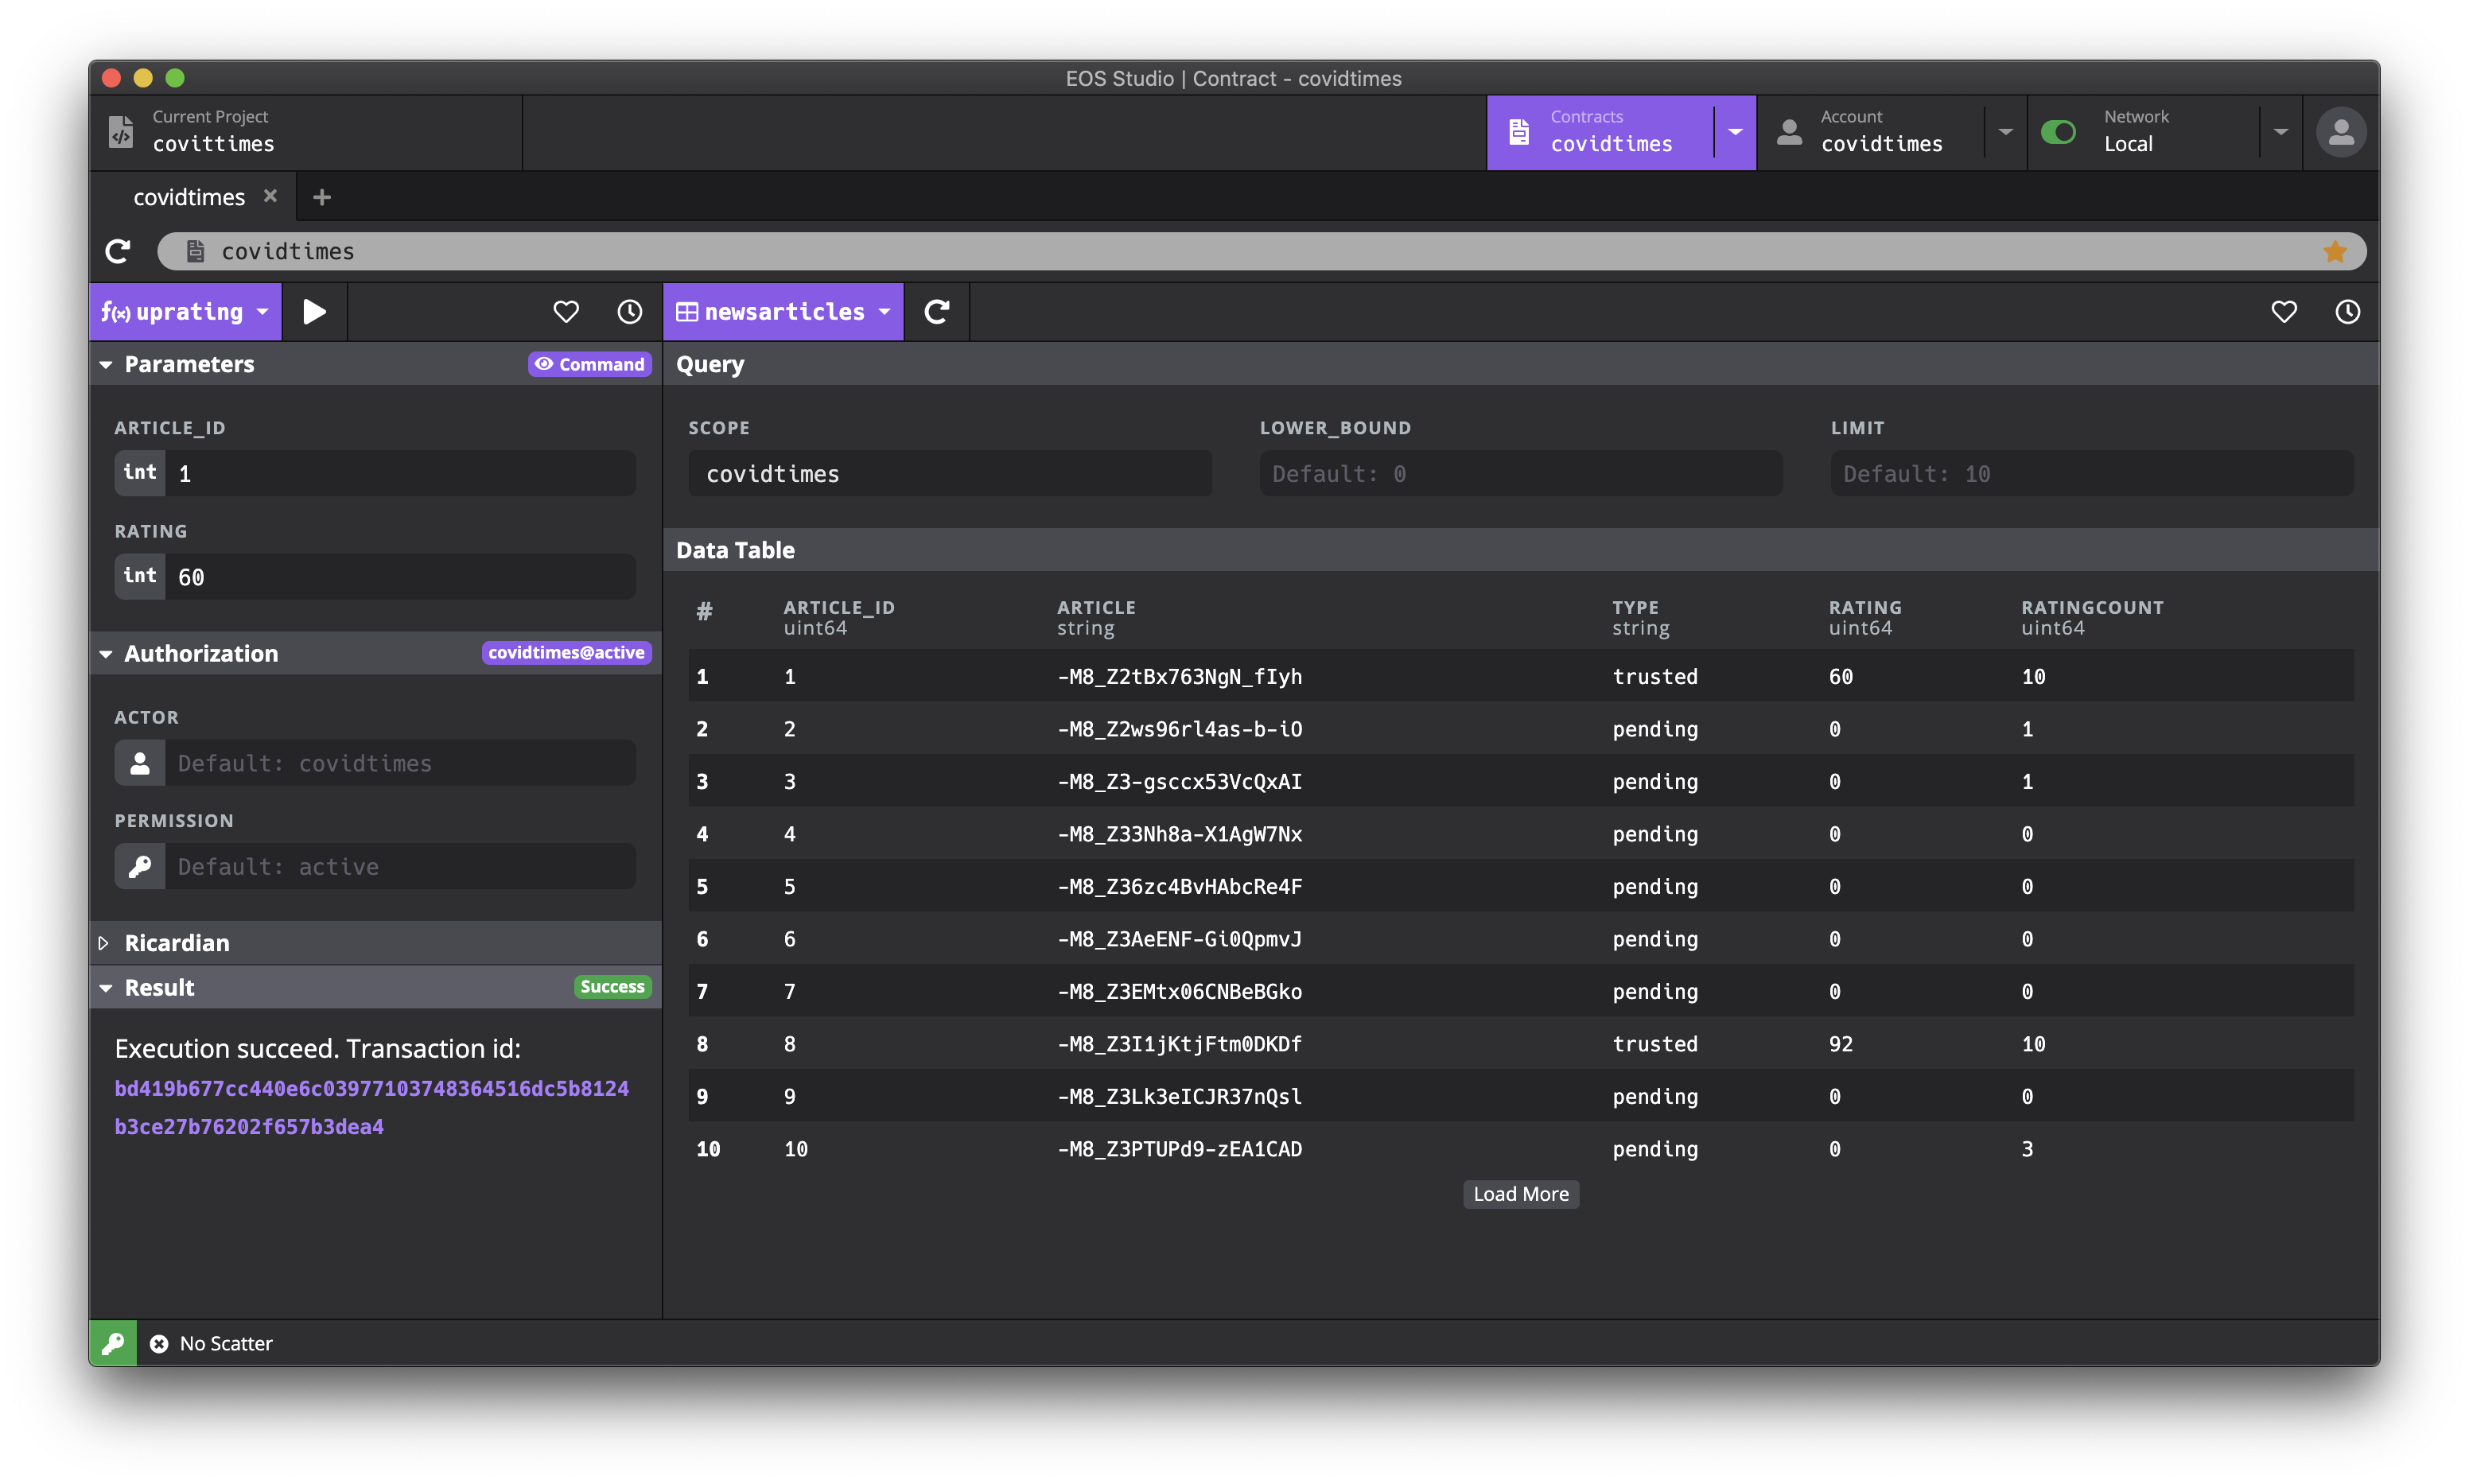Image resolution: width=2469 pixels, height=1484 pixels.
Task: Open the transaction id link
Action: click(371, 1089)
